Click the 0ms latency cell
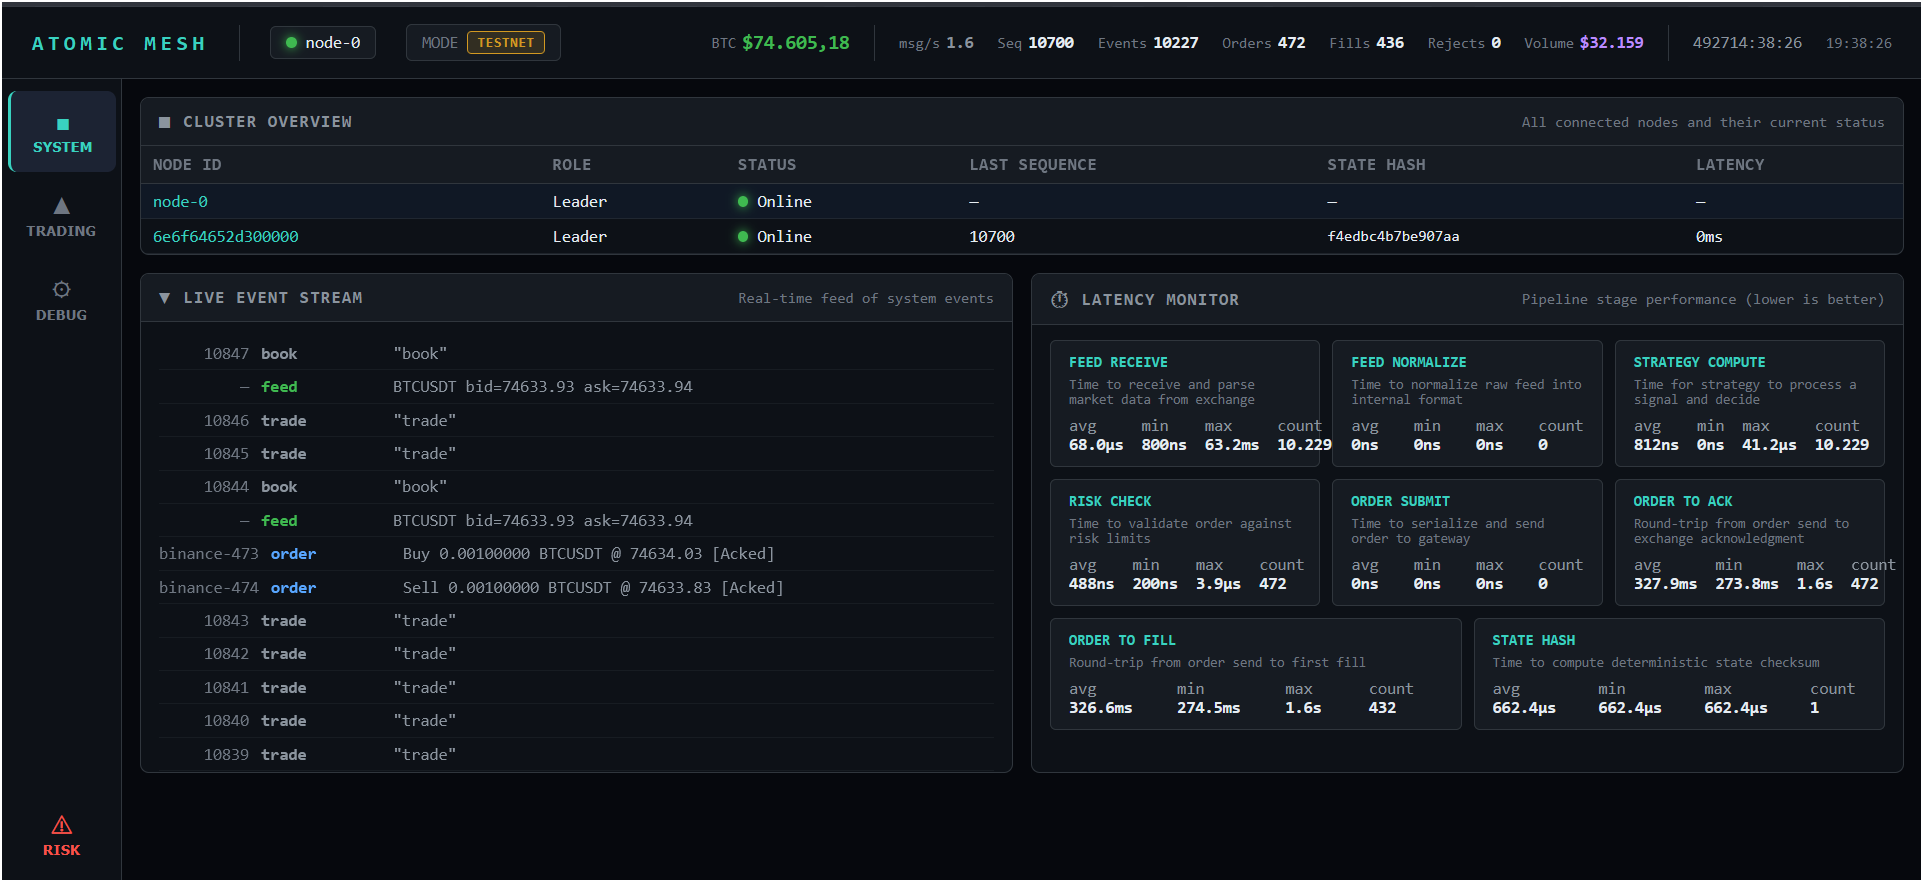 point(1709,237)
